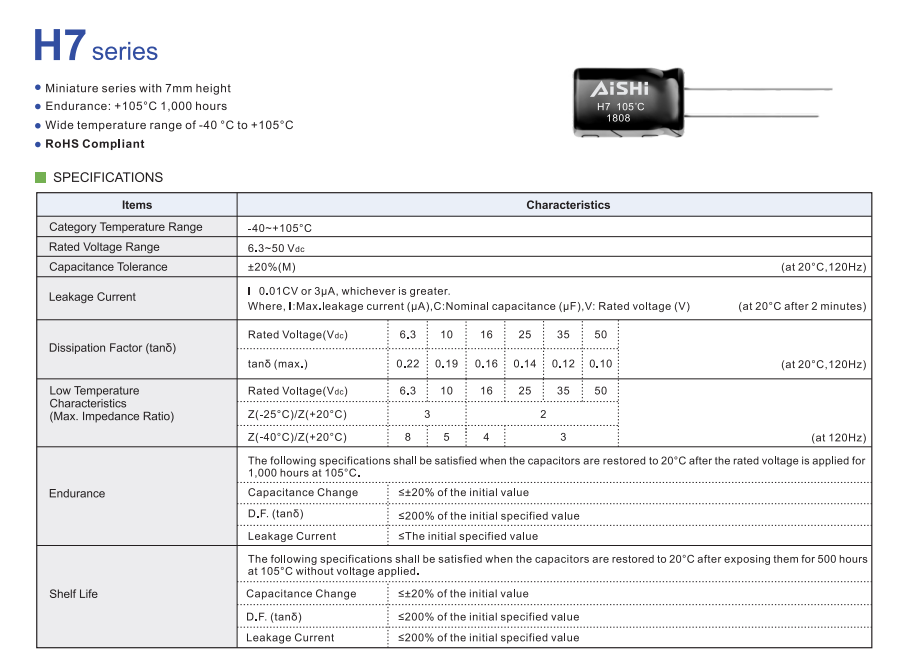Screen dimensions: 908x663
Task: Click the AiSHi logo on the capacitor
Action: [x=619, y=88]
